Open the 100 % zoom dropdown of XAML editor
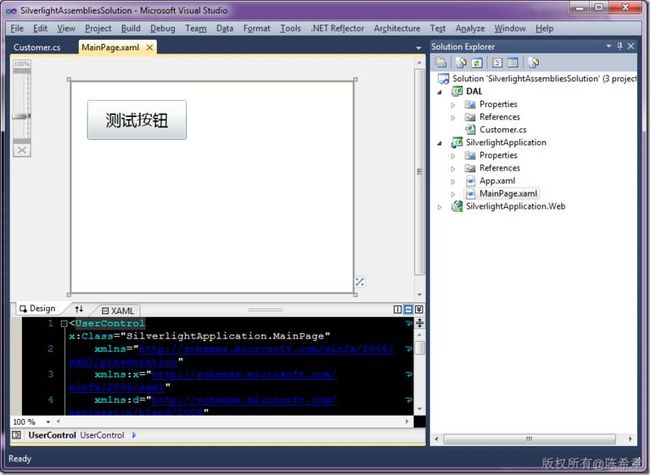 click(48, 422)
